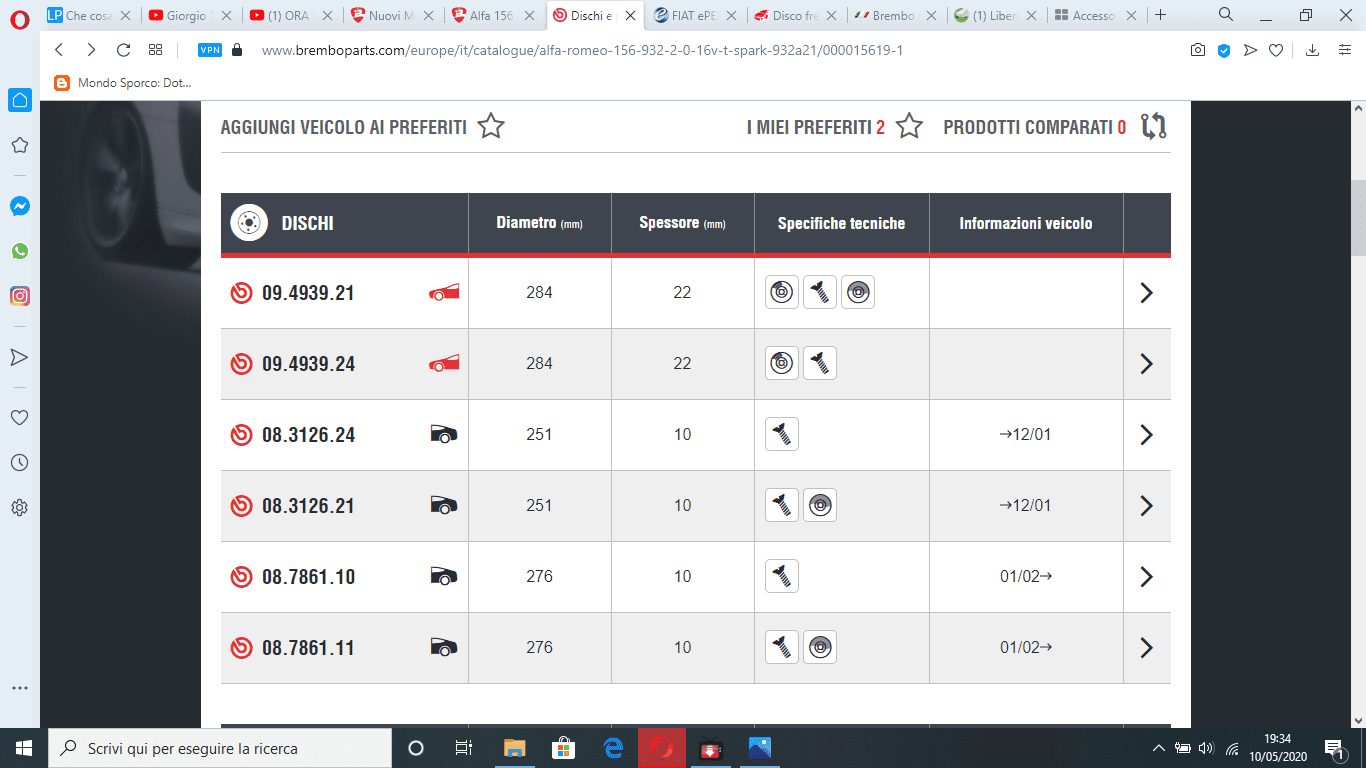1366x768 pixels.
Task: Click vented disc icon in 09.4939.24 row
Action: (782, 363)
